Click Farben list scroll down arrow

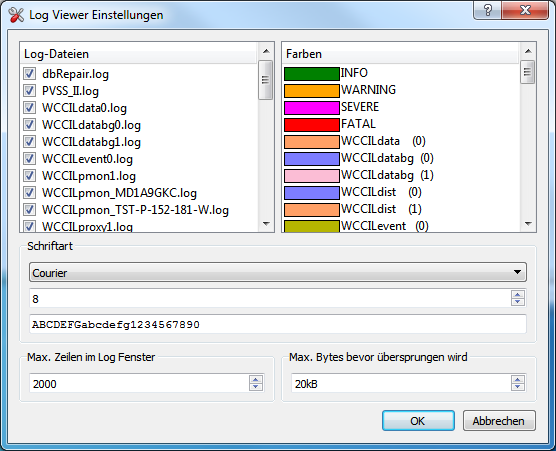click(528, 223)
